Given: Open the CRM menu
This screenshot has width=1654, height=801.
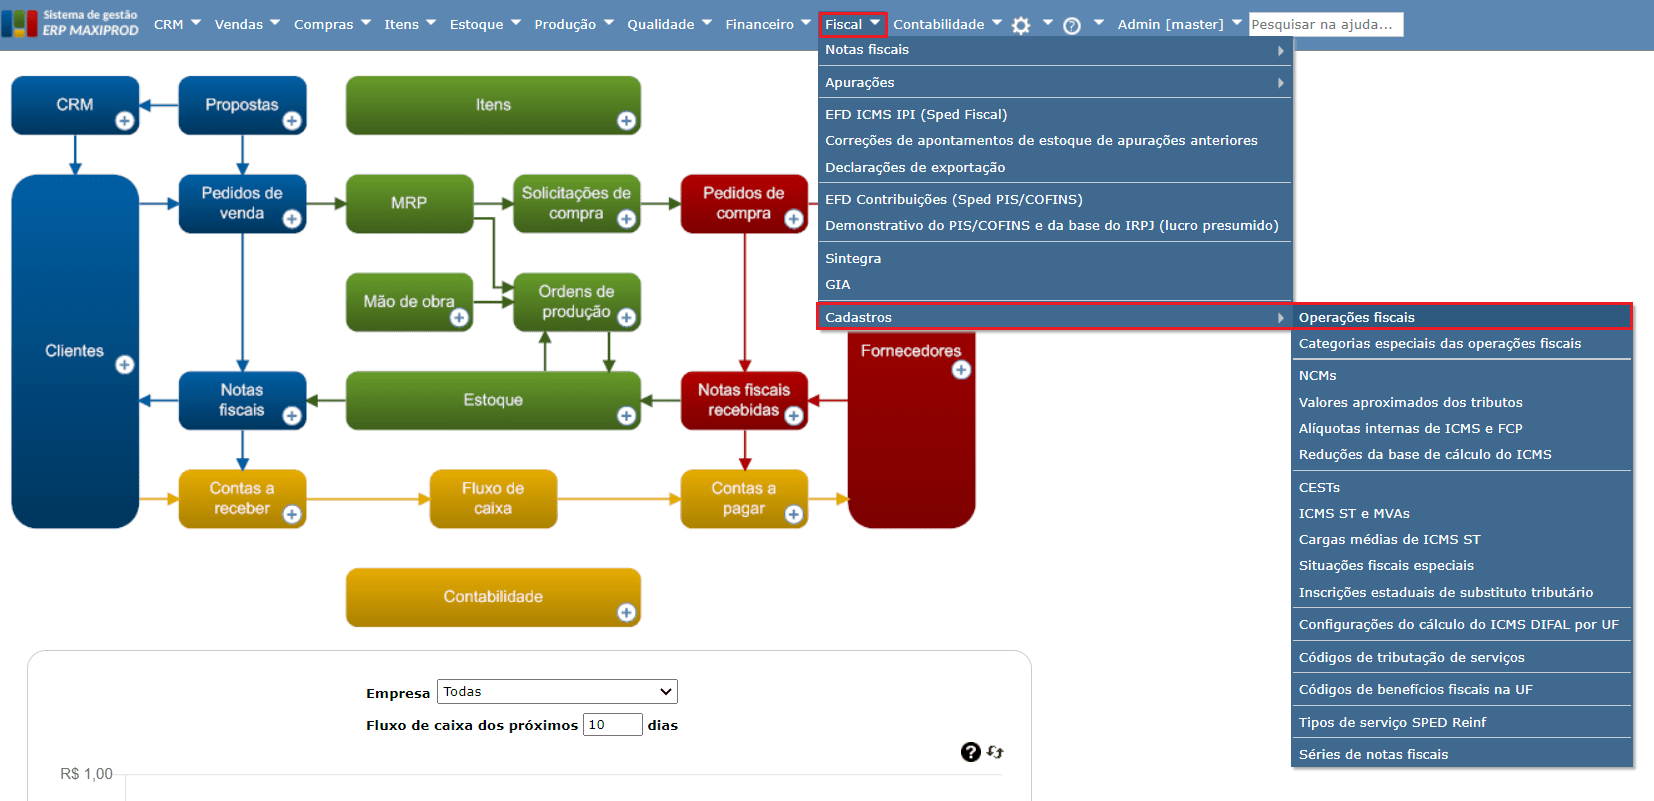Looking at the screenshot, I should coord(177,24).
